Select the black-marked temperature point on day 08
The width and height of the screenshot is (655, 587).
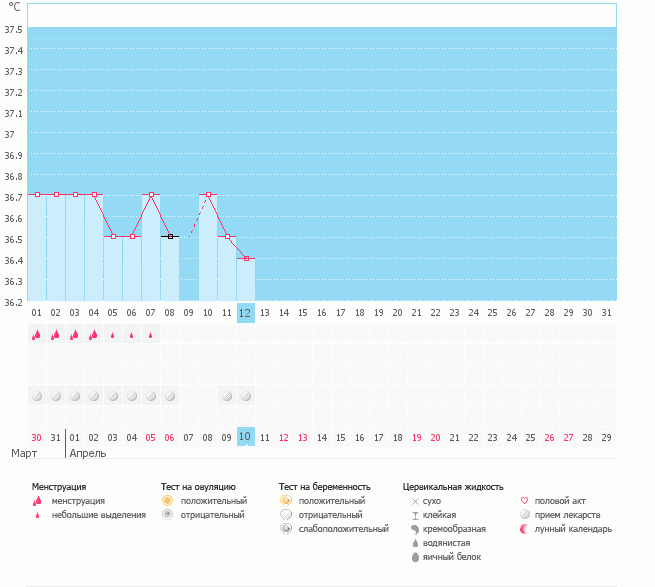pyautogui.click(x=170, y=236)
